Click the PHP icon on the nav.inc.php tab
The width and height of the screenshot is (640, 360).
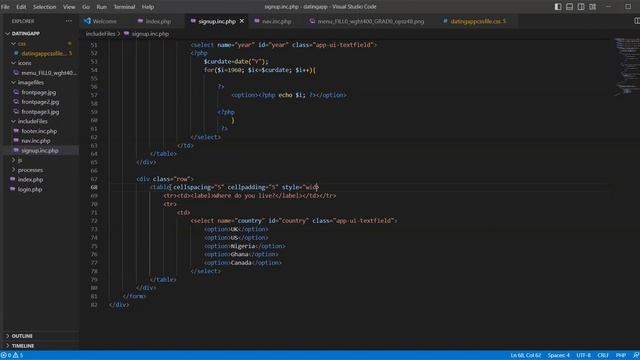257,21
